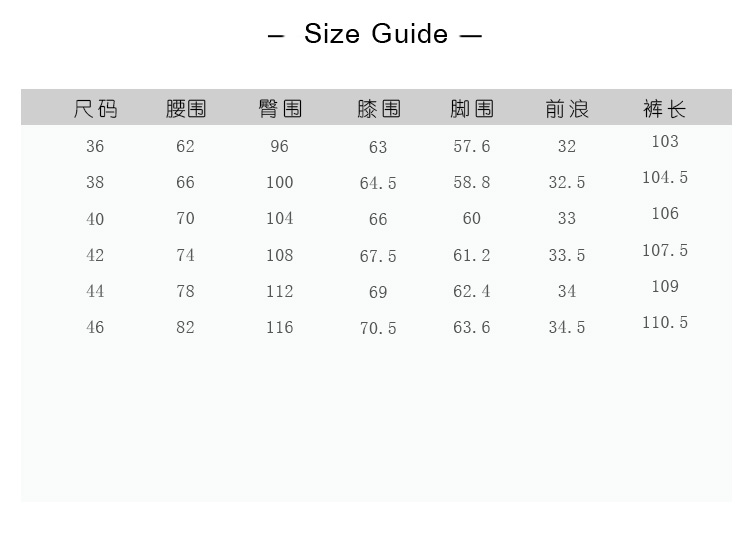Image resolution: width=750 pixels, height=535 pixels.
Task: Click the leg opening value 57.6
Action: click(472, 146)
